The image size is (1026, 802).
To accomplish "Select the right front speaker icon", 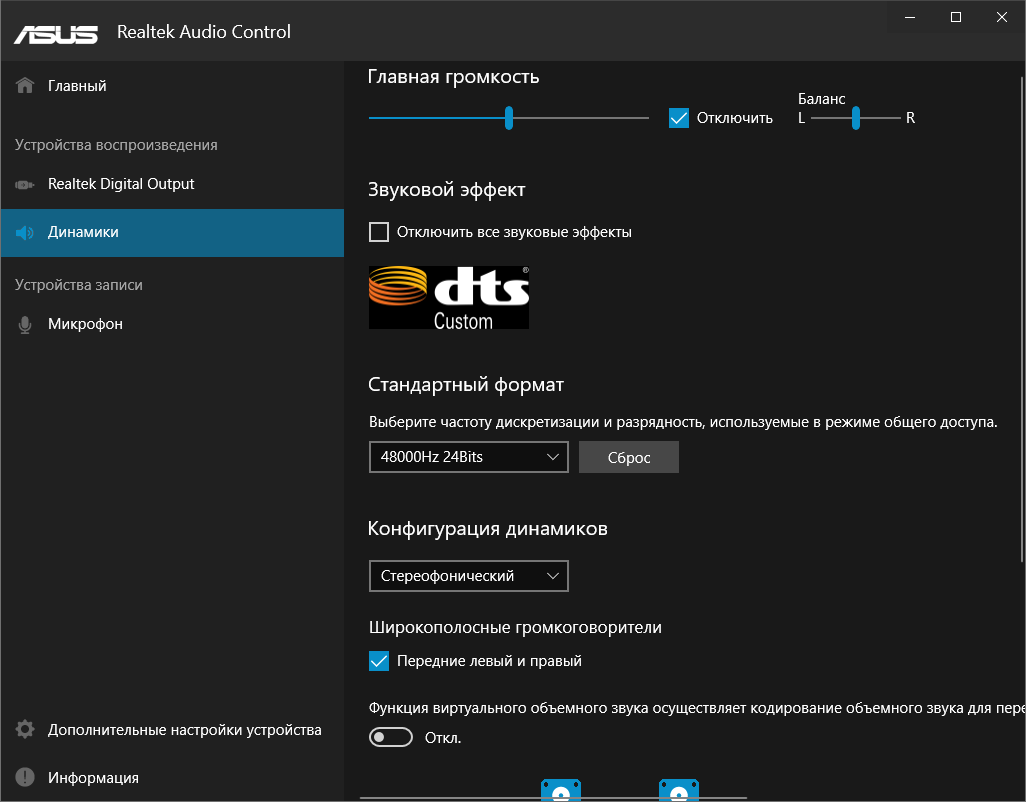I will click(x=679, y=790).
